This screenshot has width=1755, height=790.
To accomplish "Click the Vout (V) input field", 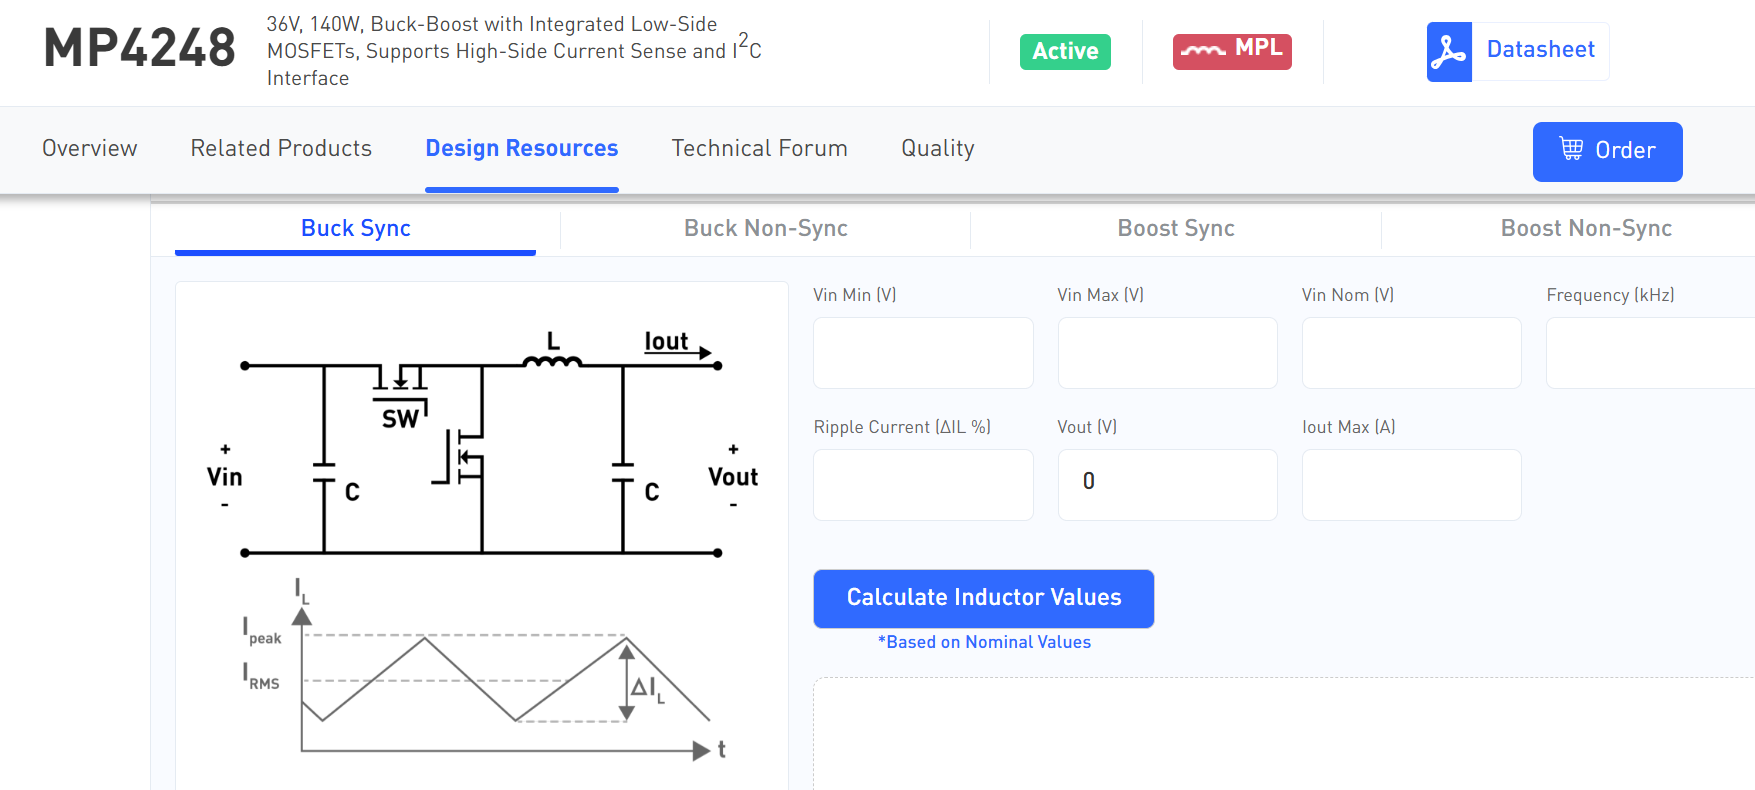I will (1168, 485).
